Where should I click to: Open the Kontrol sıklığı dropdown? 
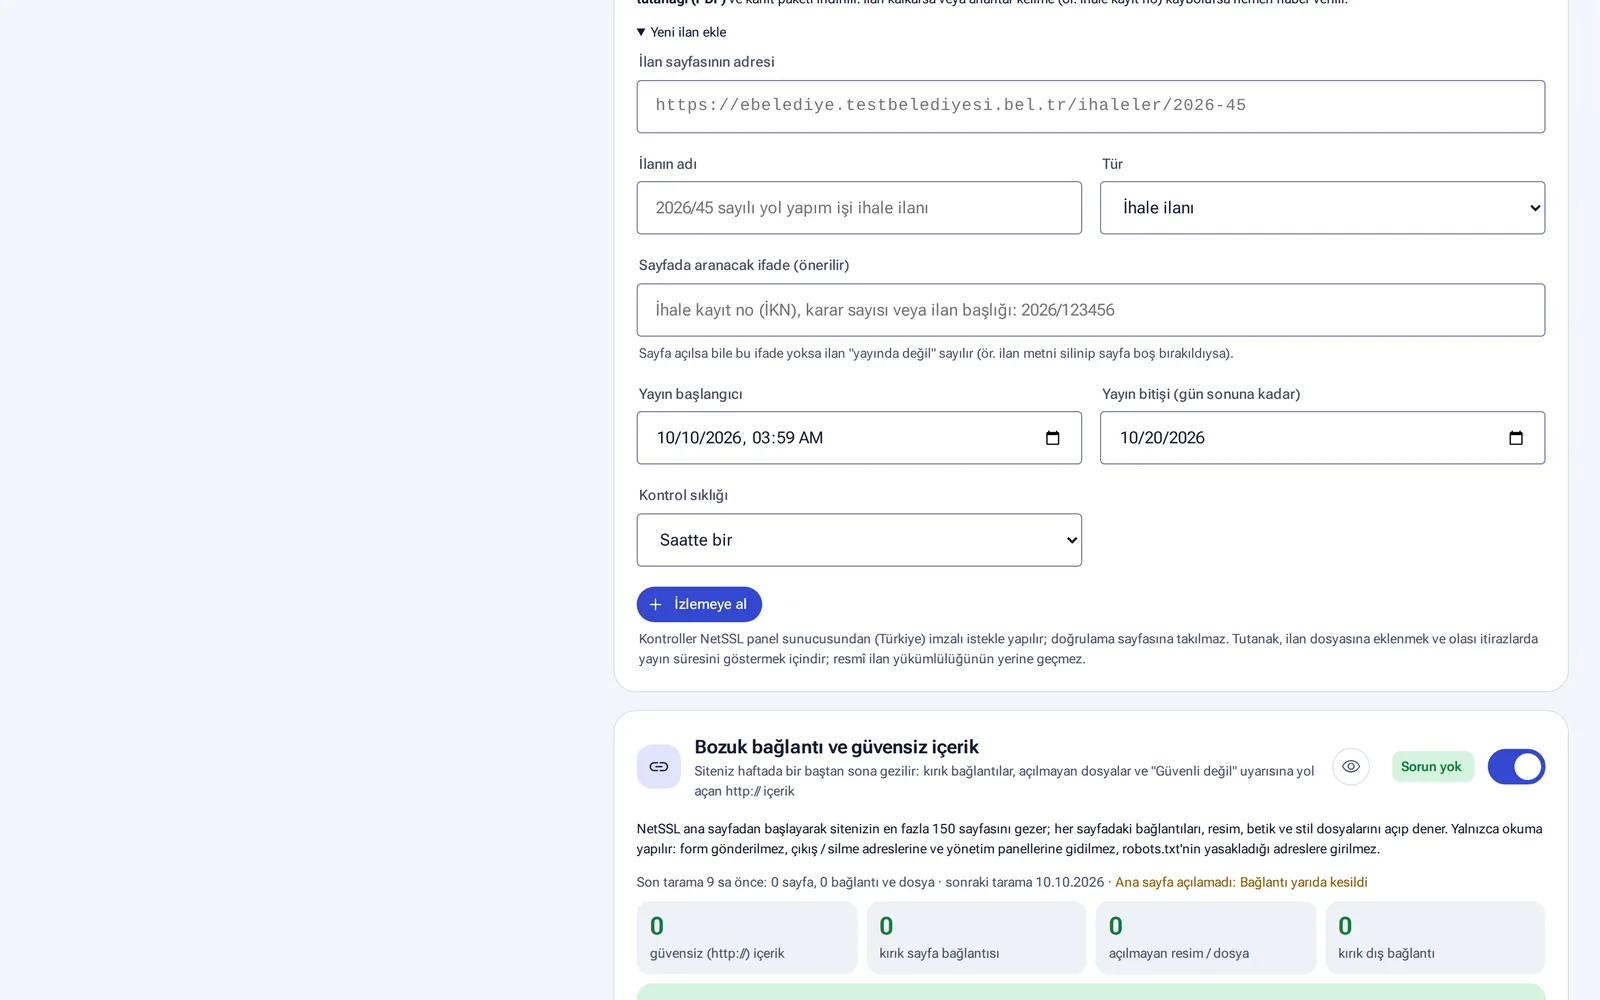point(859,540)
